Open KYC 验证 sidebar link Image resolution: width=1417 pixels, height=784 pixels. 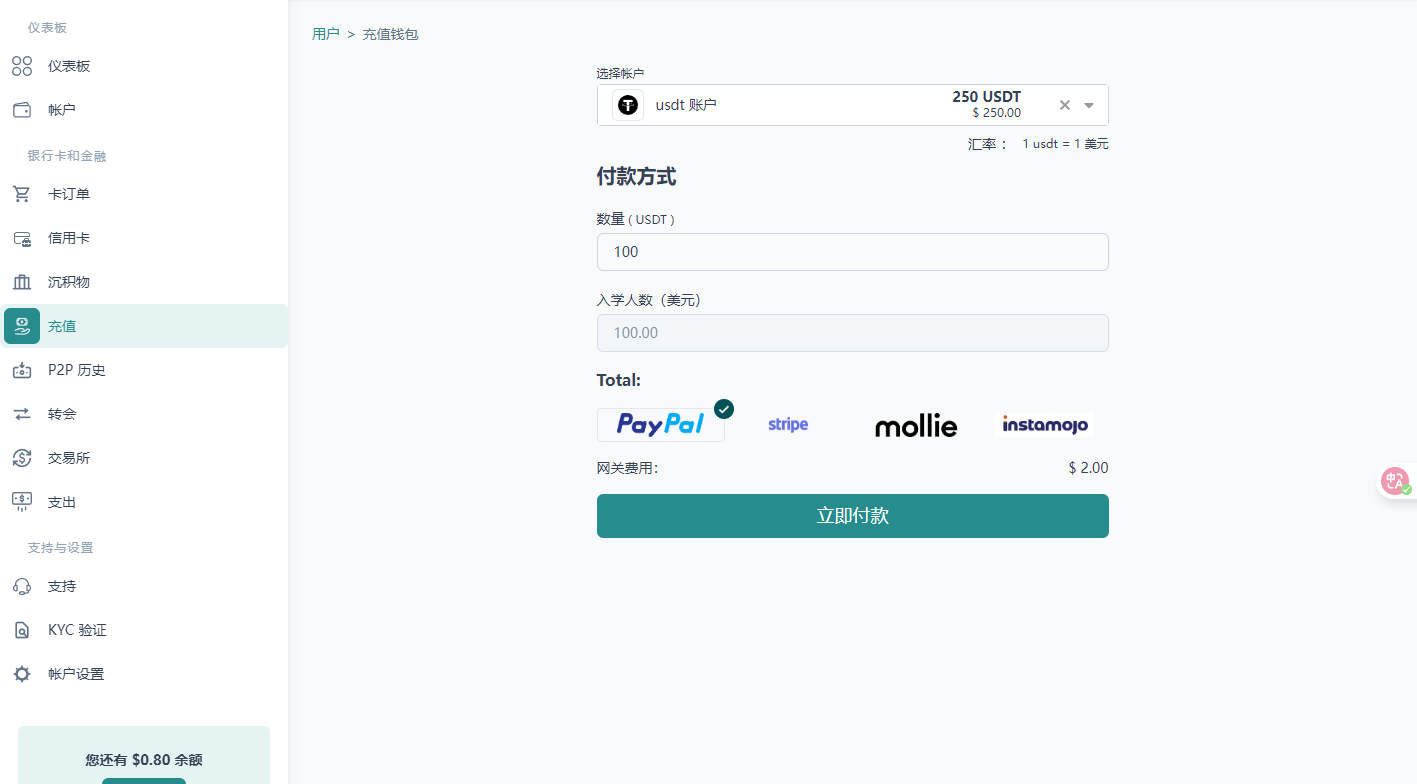[x=144, y=630]
